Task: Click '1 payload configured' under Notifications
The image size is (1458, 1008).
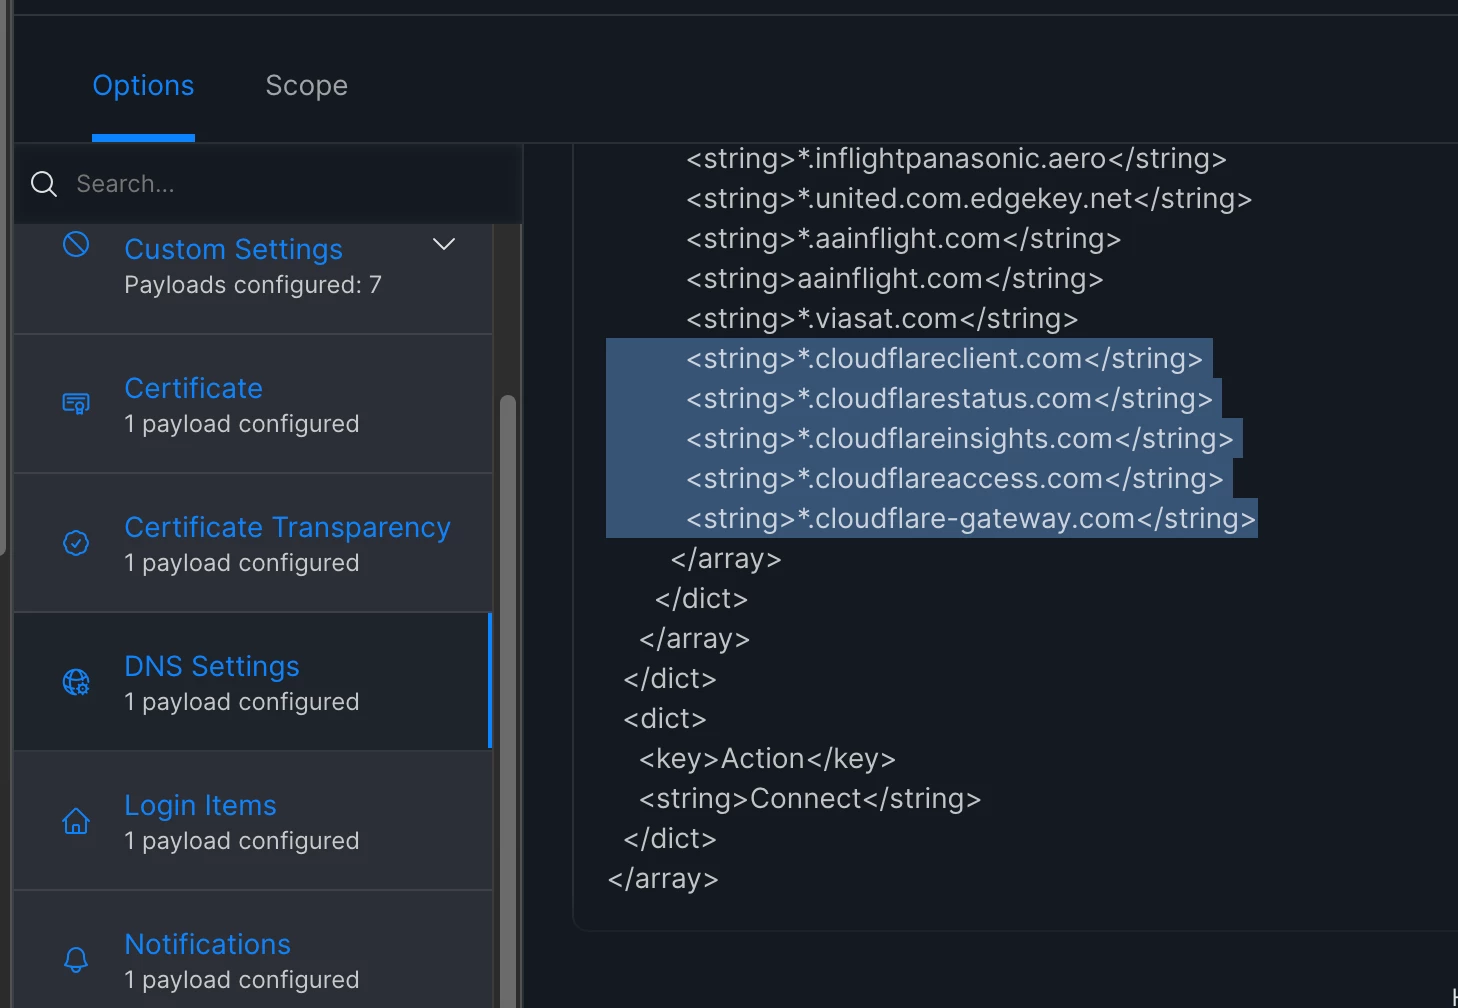Action: pos(242,980)
